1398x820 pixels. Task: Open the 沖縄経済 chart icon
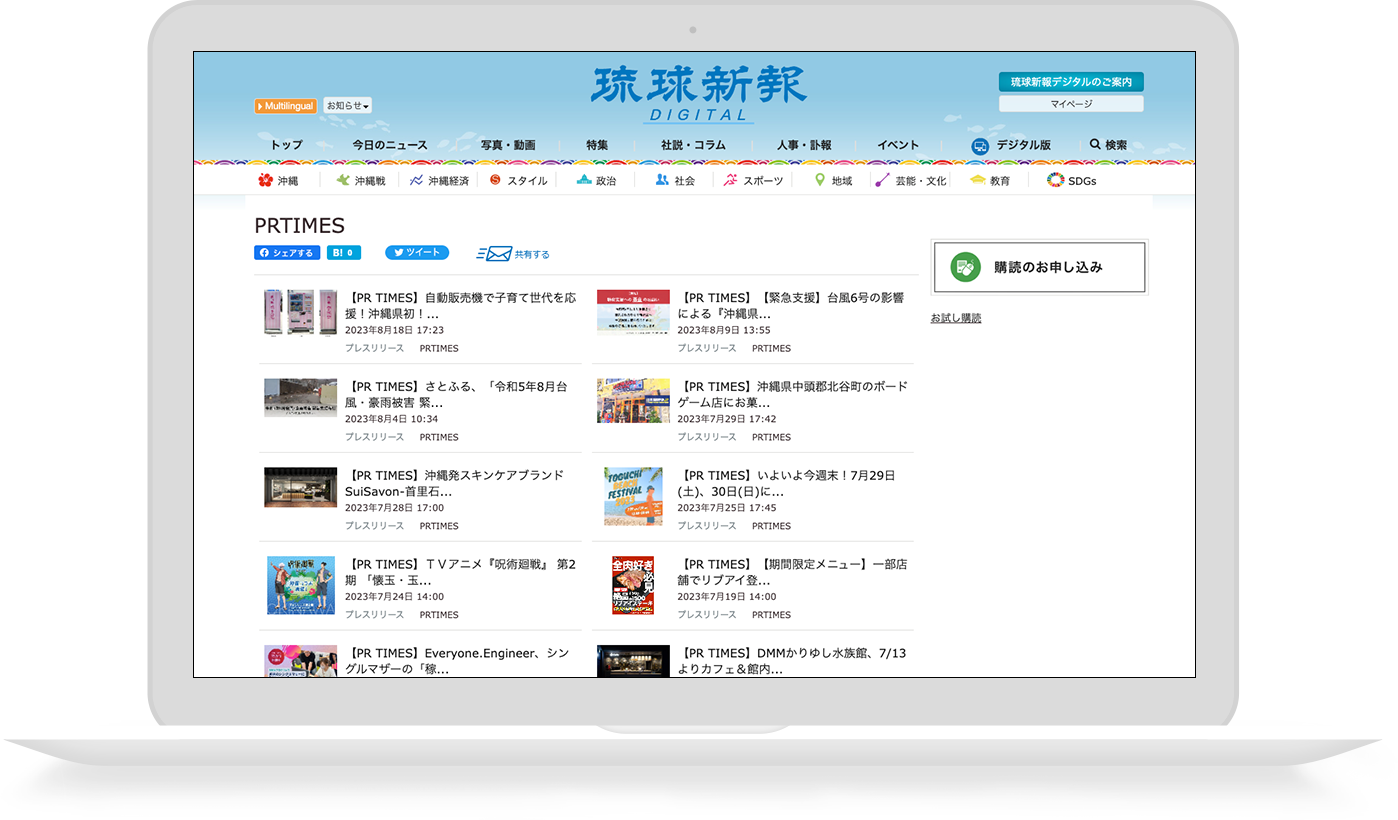point(416,180)
